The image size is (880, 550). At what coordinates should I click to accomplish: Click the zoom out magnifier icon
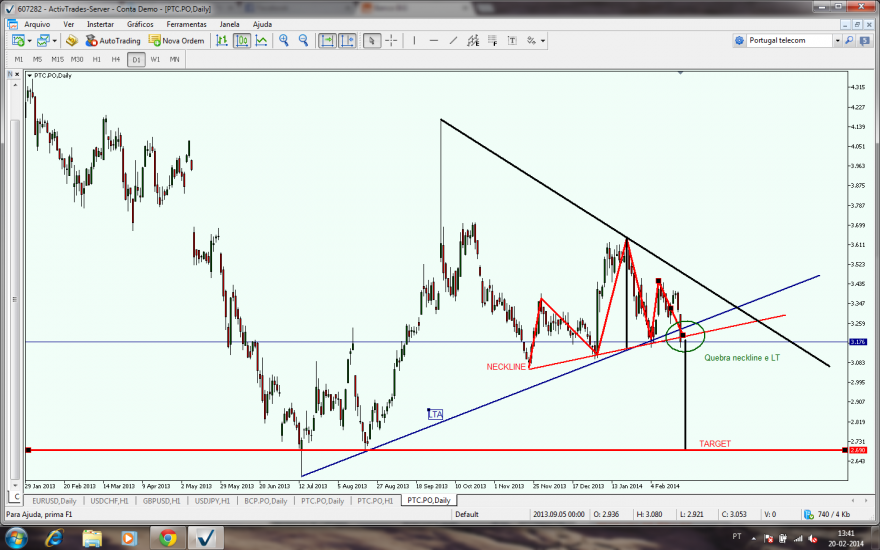point(304,40)
